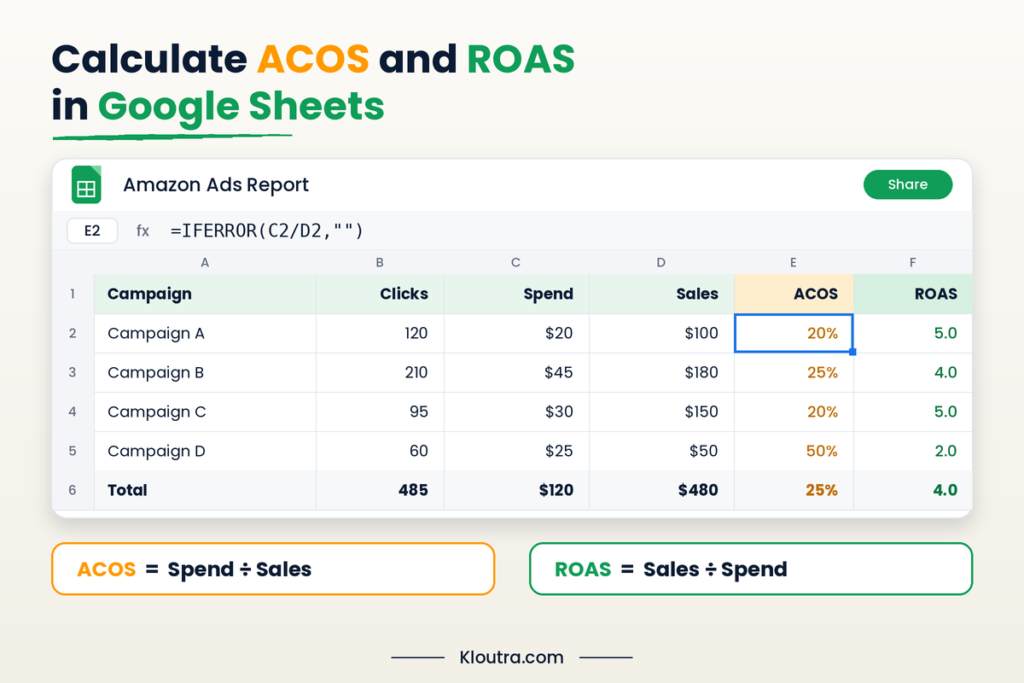Select column A header
The width and height of the screenshot is (1024, 683).
(205, 262)
